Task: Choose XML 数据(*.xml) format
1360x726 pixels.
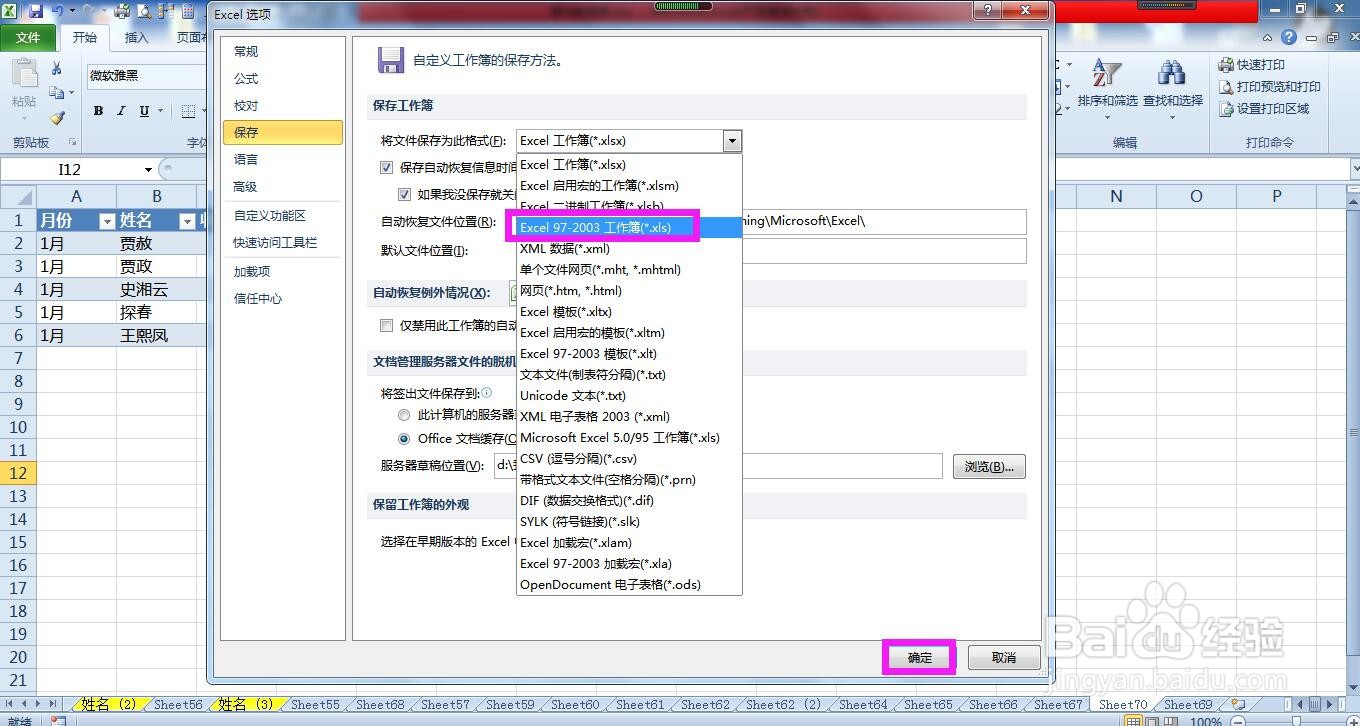Action: click(x=629, y=248)
